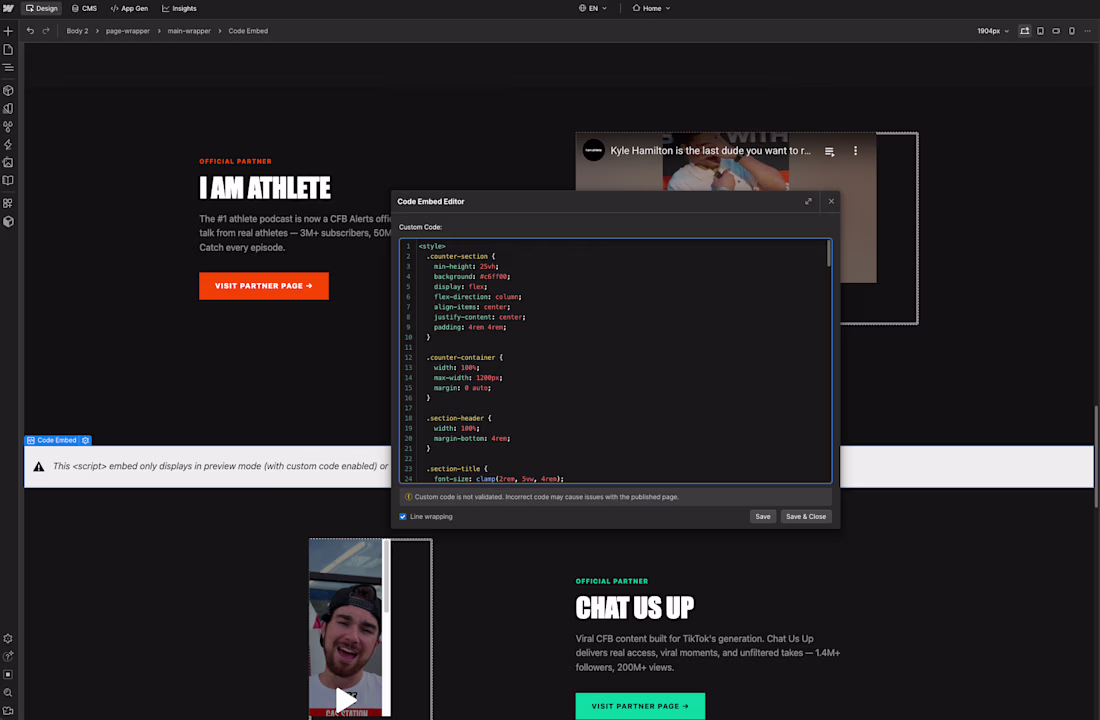
Task: Open the video tutorials icon
Action: tap(8, 710)
